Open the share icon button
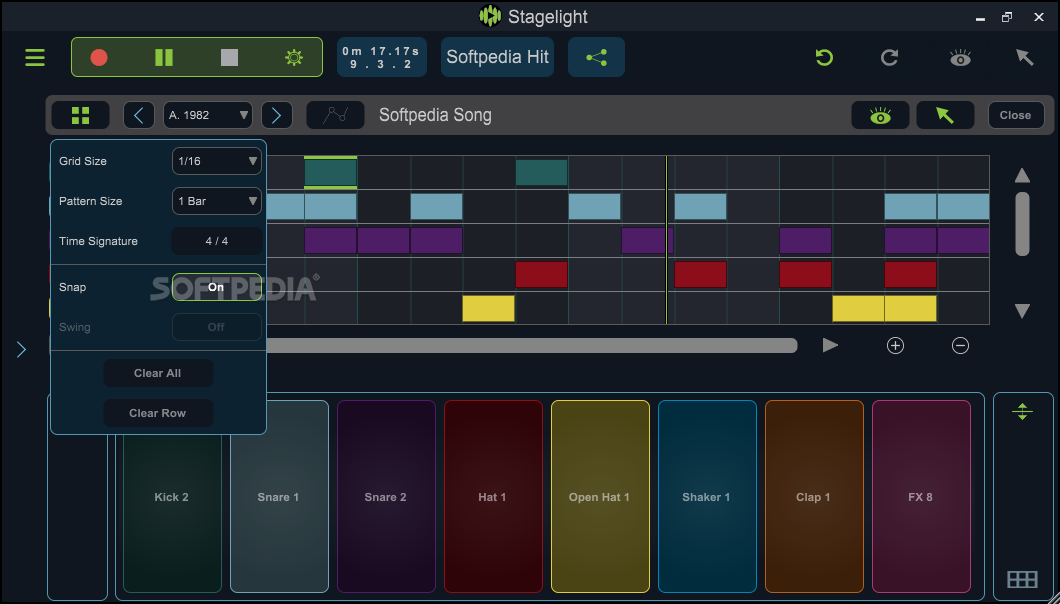The width and height of the screenshot is (1060, 604). point(596,57)
